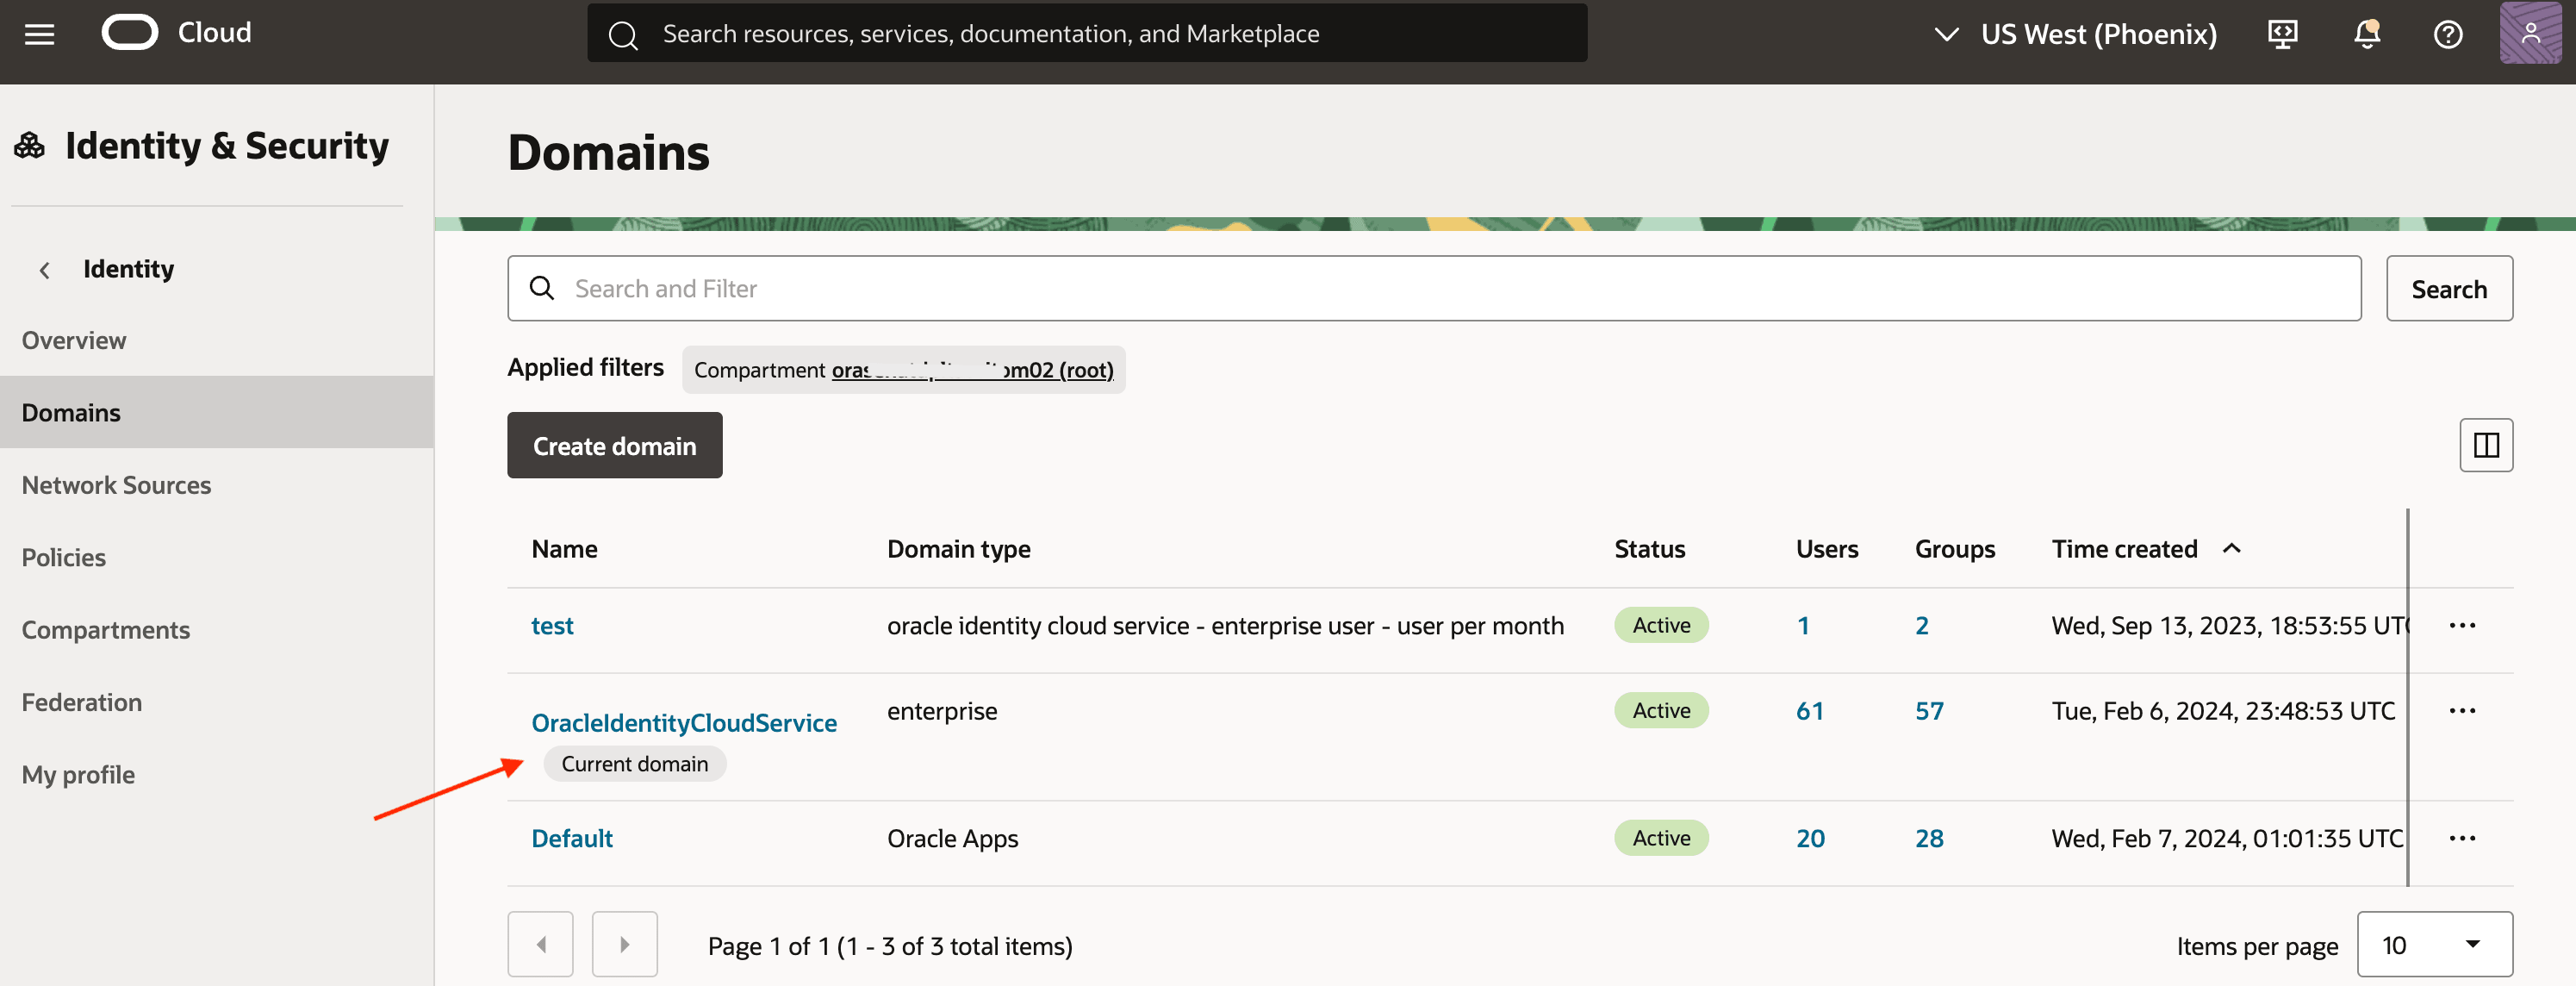
Task: Select Network Sources in the sidebar
Action: (x=116, y=484)
